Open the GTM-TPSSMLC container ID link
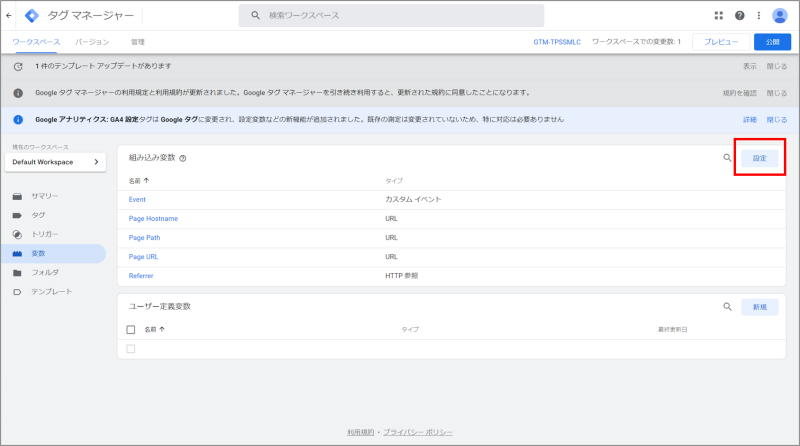The height and width of the screenshot is (446, 800). tap(557, 42)
